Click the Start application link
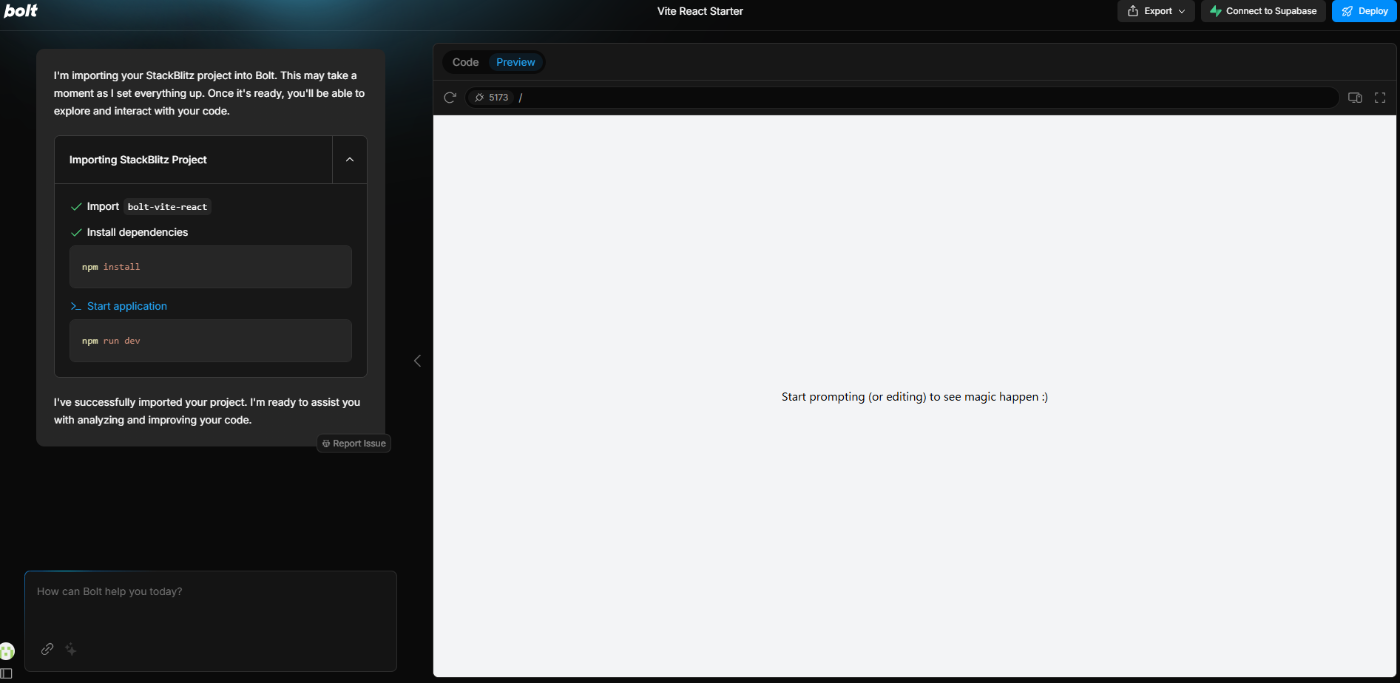 click(127, 306)
